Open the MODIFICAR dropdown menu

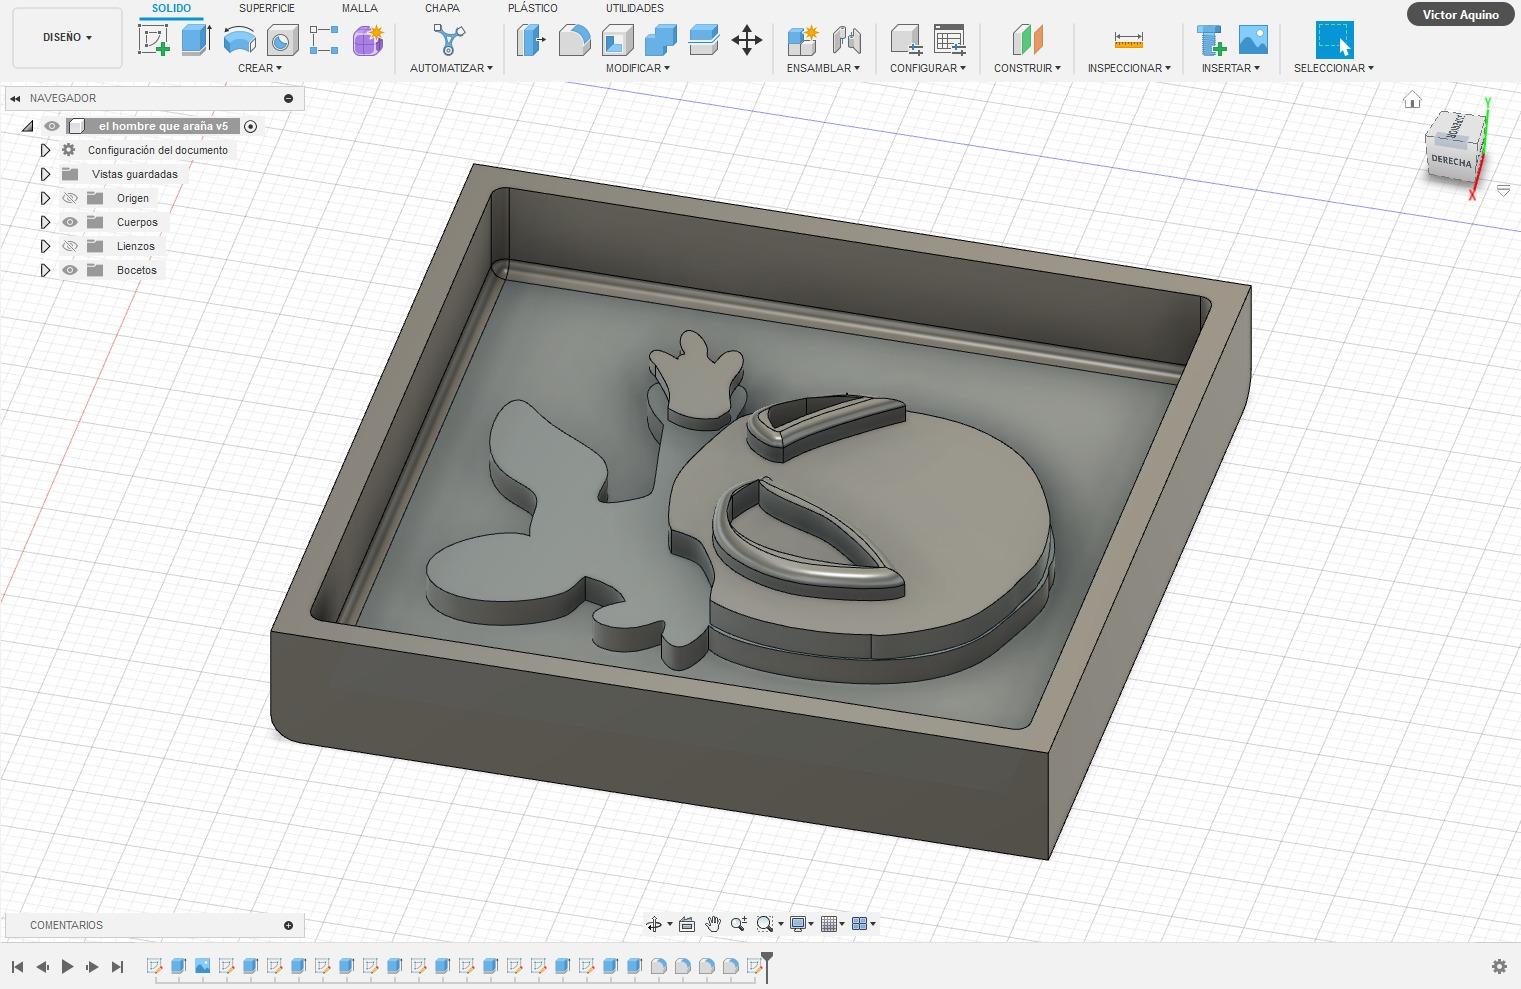(638, 68)
